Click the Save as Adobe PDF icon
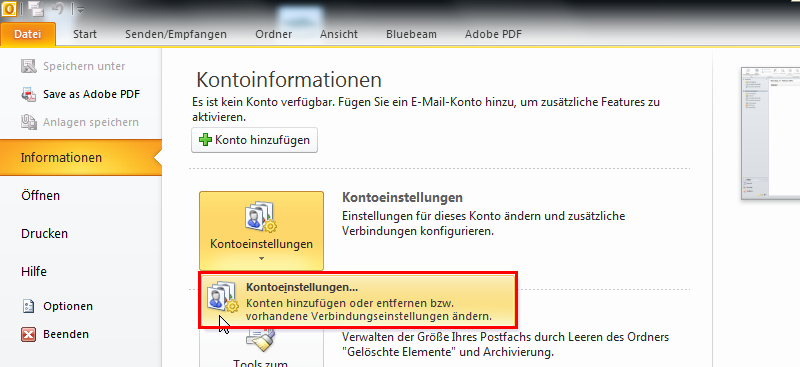 pyautogui.click(x=29, y=94)
